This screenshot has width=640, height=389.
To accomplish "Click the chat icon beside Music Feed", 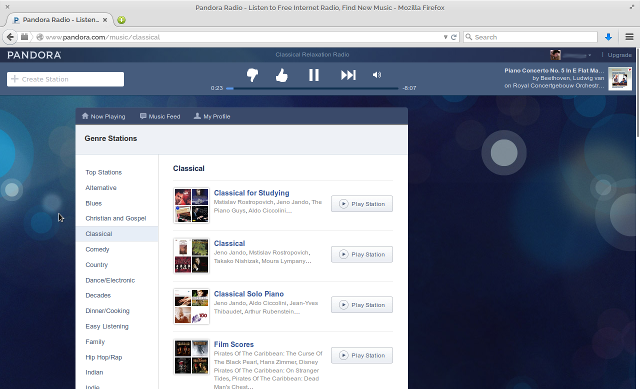I will click(143, 116).
